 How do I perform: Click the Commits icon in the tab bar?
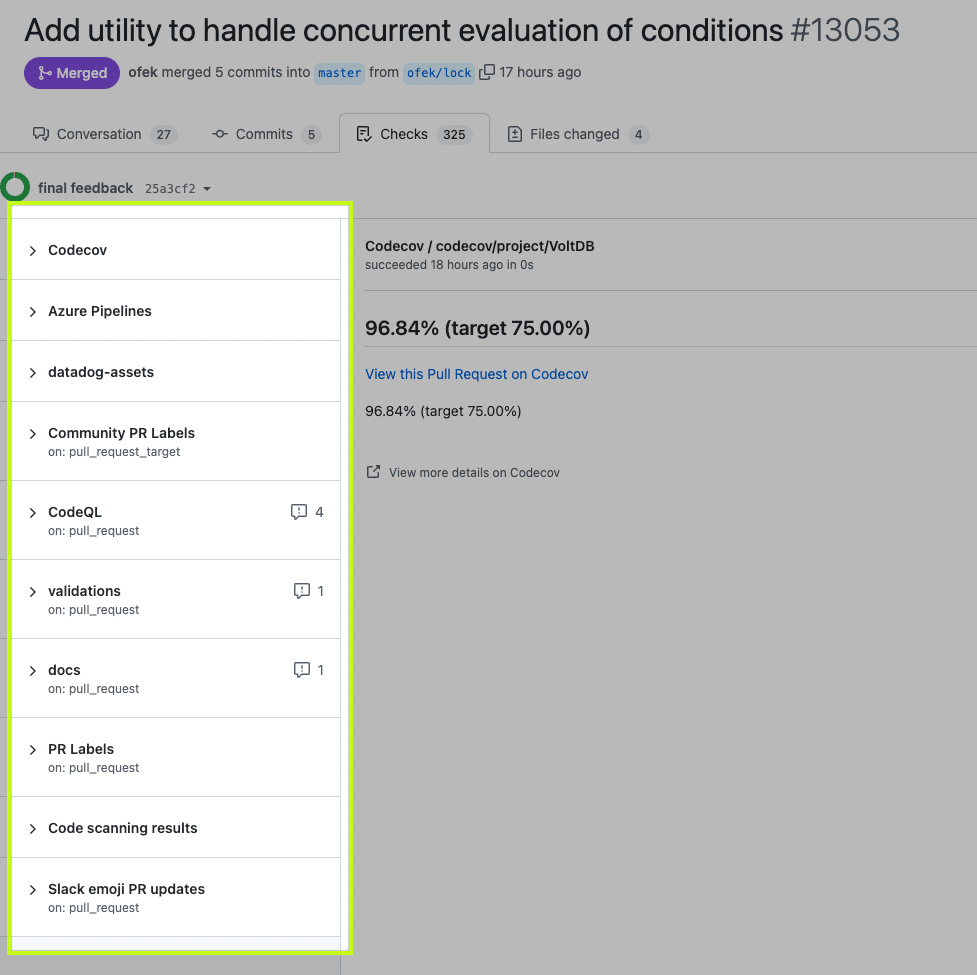[x=220, y=133]
